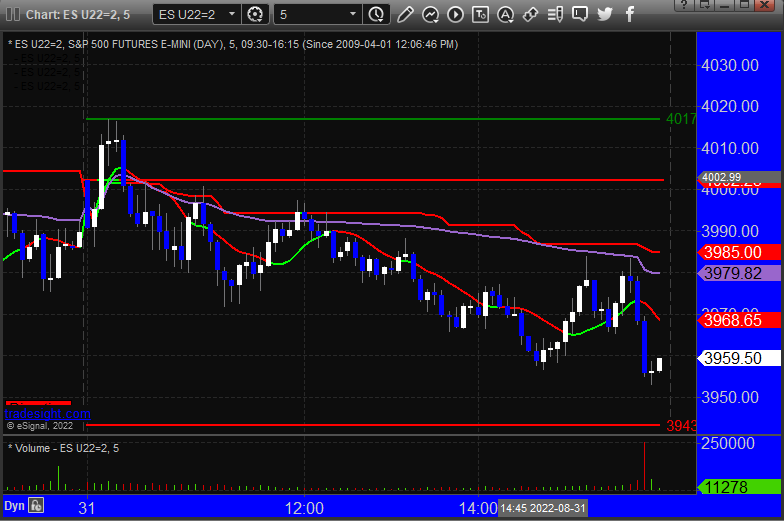Click the 3968.65 red price label
The height and width of the screenshot is (521, 784).
739,320
